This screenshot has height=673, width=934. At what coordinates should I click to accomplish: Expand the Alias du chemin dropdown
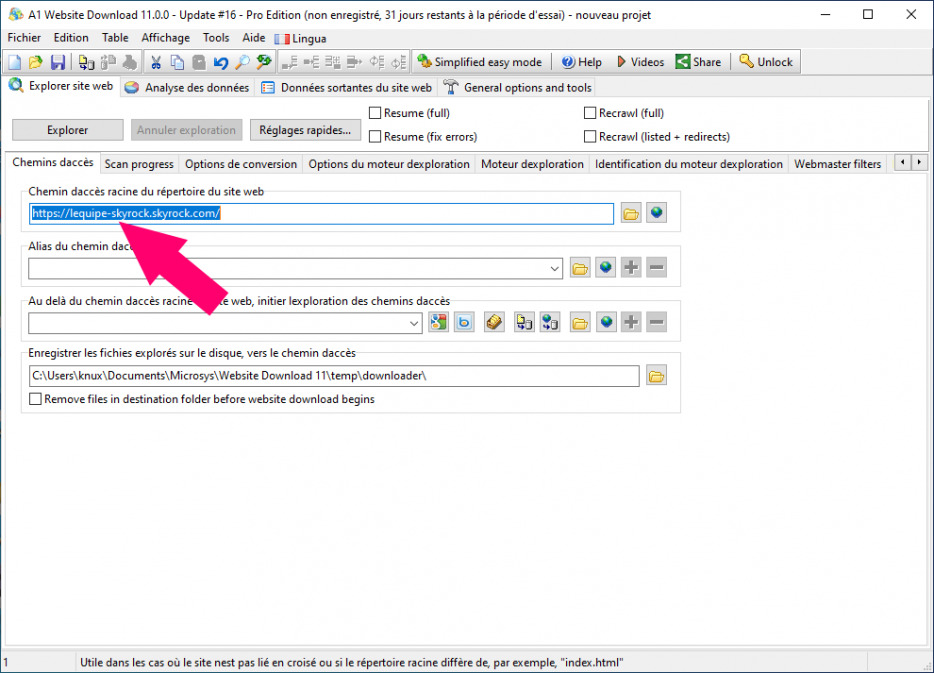coord(555,269)
